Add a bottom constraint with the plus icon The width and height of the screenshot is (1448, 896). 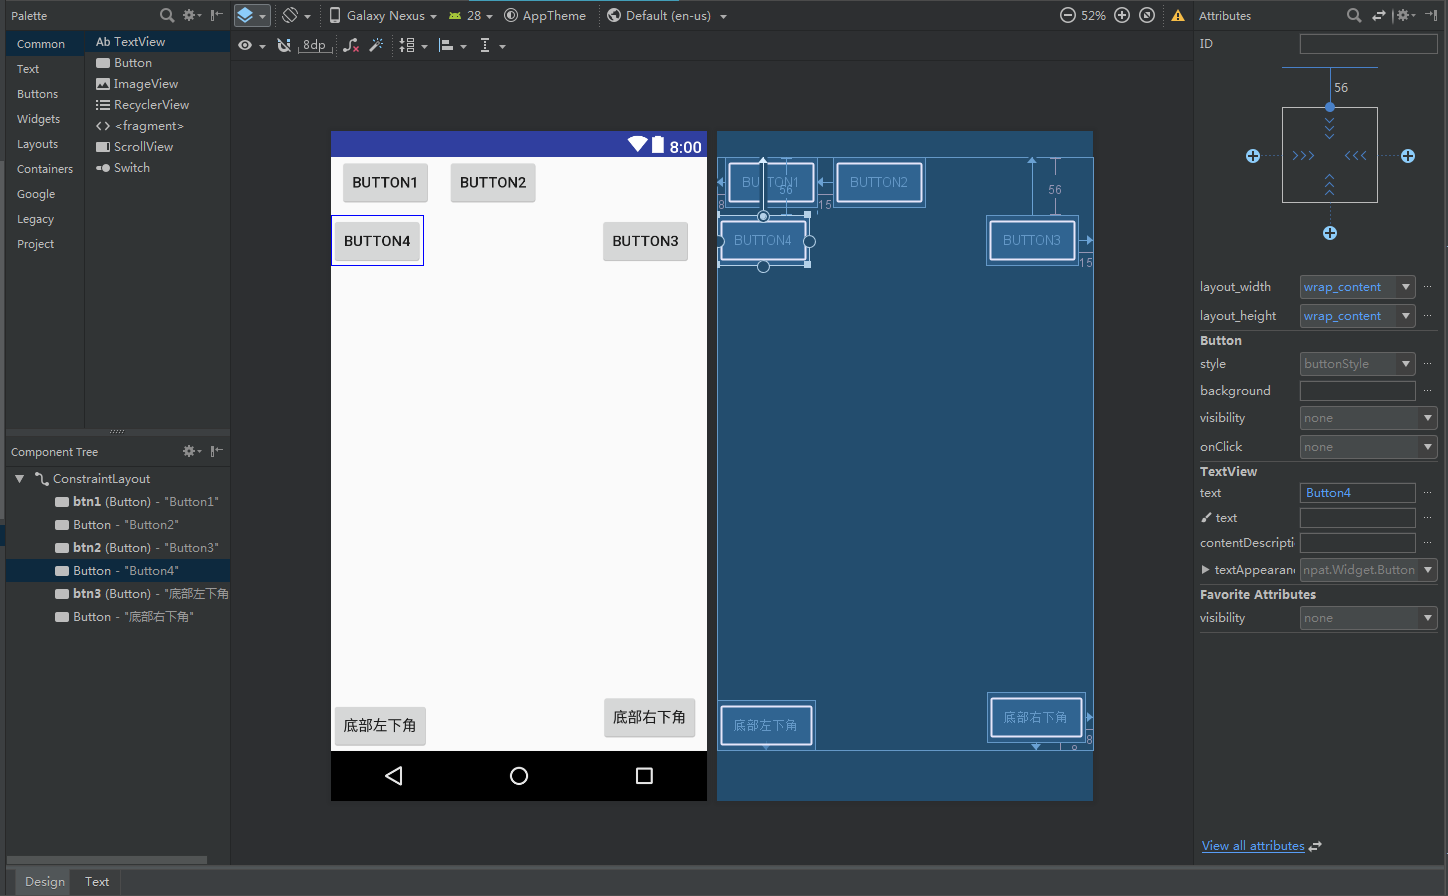coord(1330,233)
